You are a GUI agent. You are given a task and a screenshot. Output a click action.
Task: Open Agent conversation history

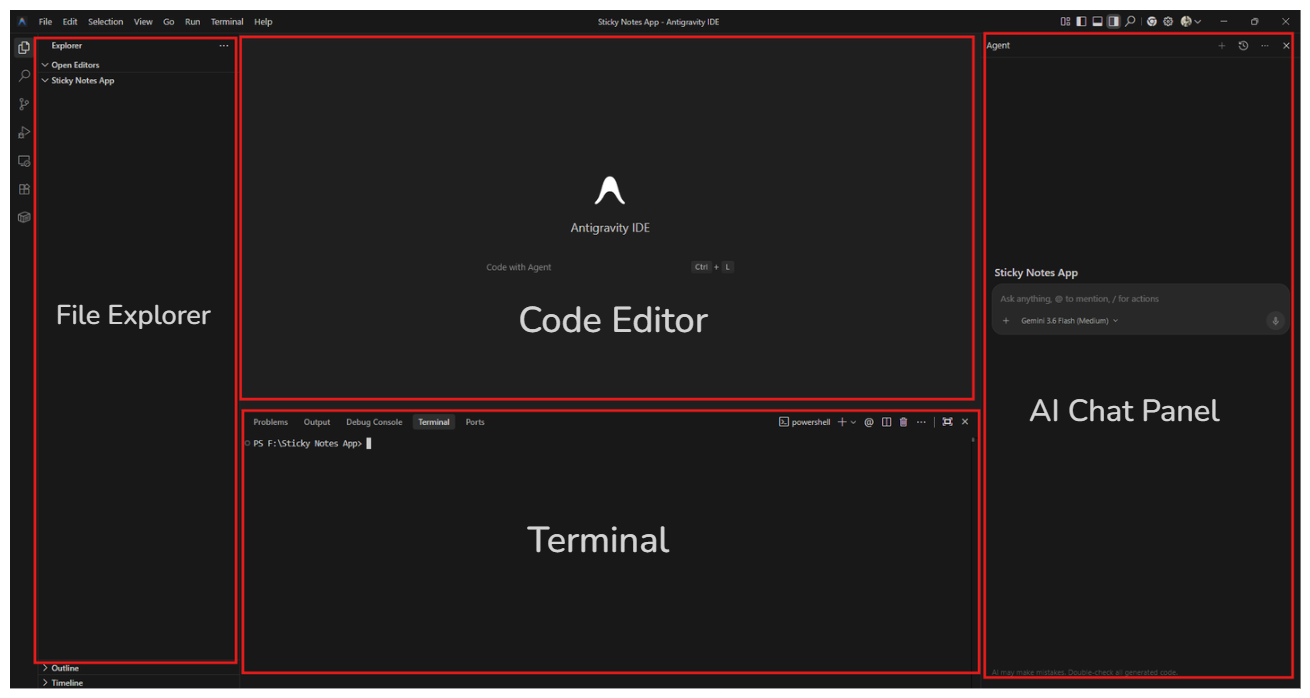pos(1243,45)
